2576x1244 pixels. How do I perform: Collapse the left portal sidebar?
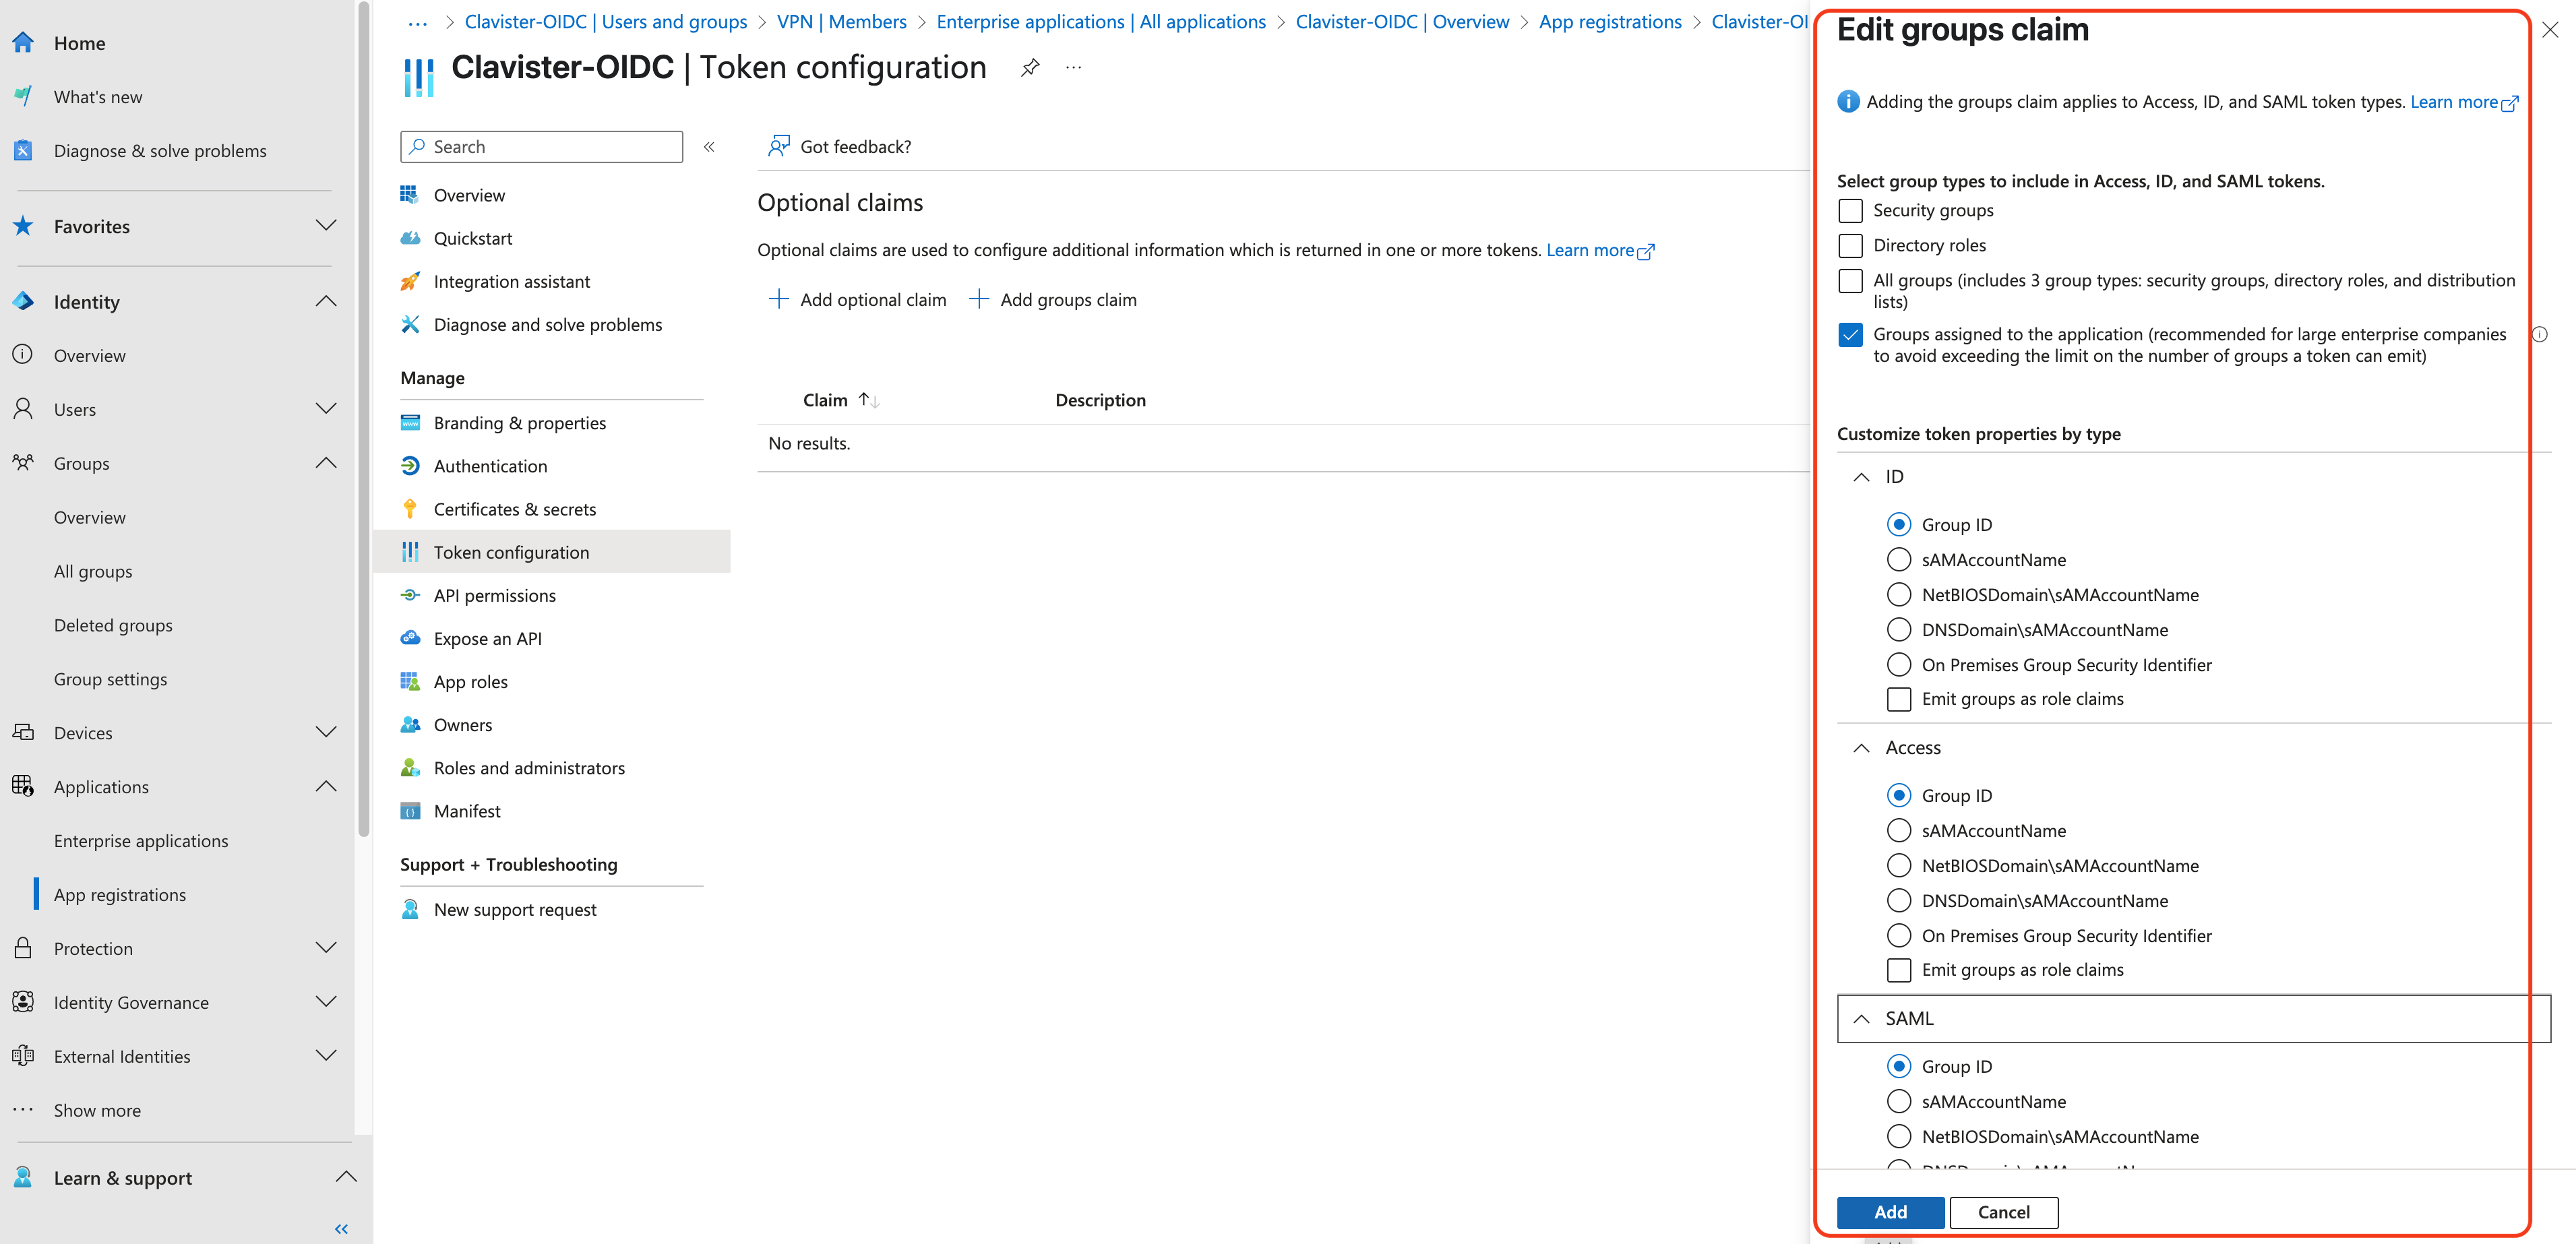(341, 1229)
